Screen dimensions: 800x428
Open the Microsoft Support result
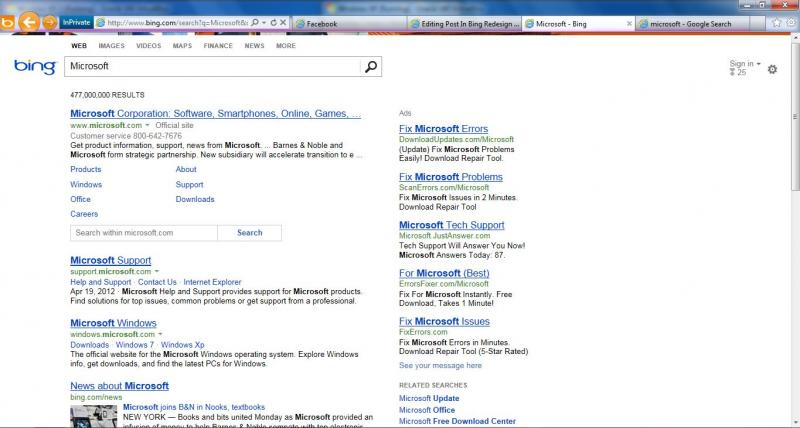[x=111, y=260]
